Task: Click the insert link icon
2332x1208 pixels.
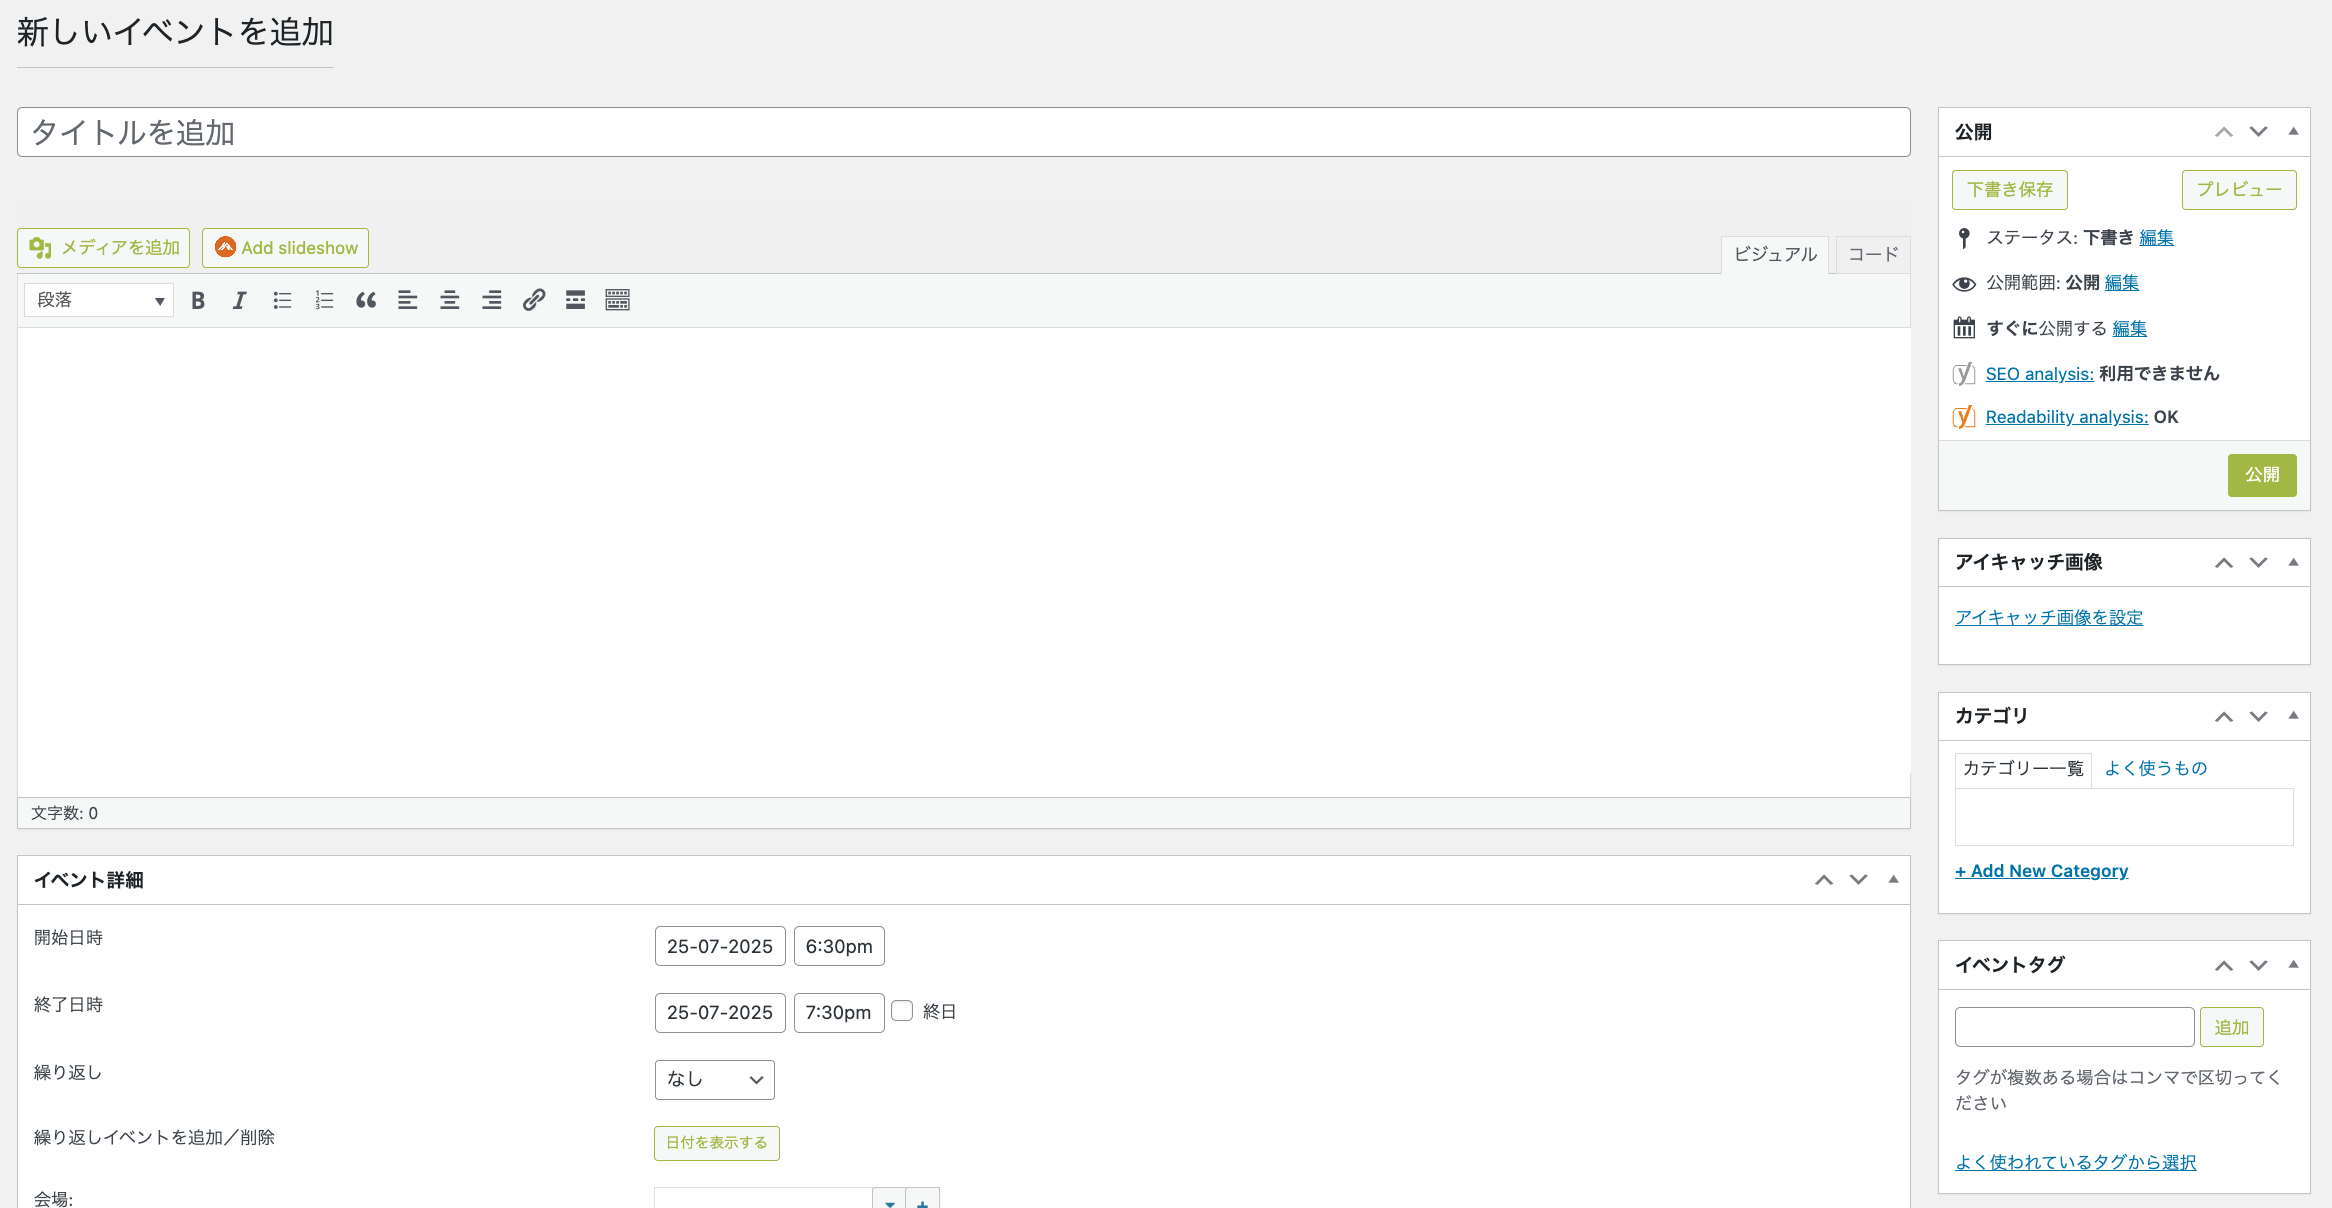Action: (534, 300)
